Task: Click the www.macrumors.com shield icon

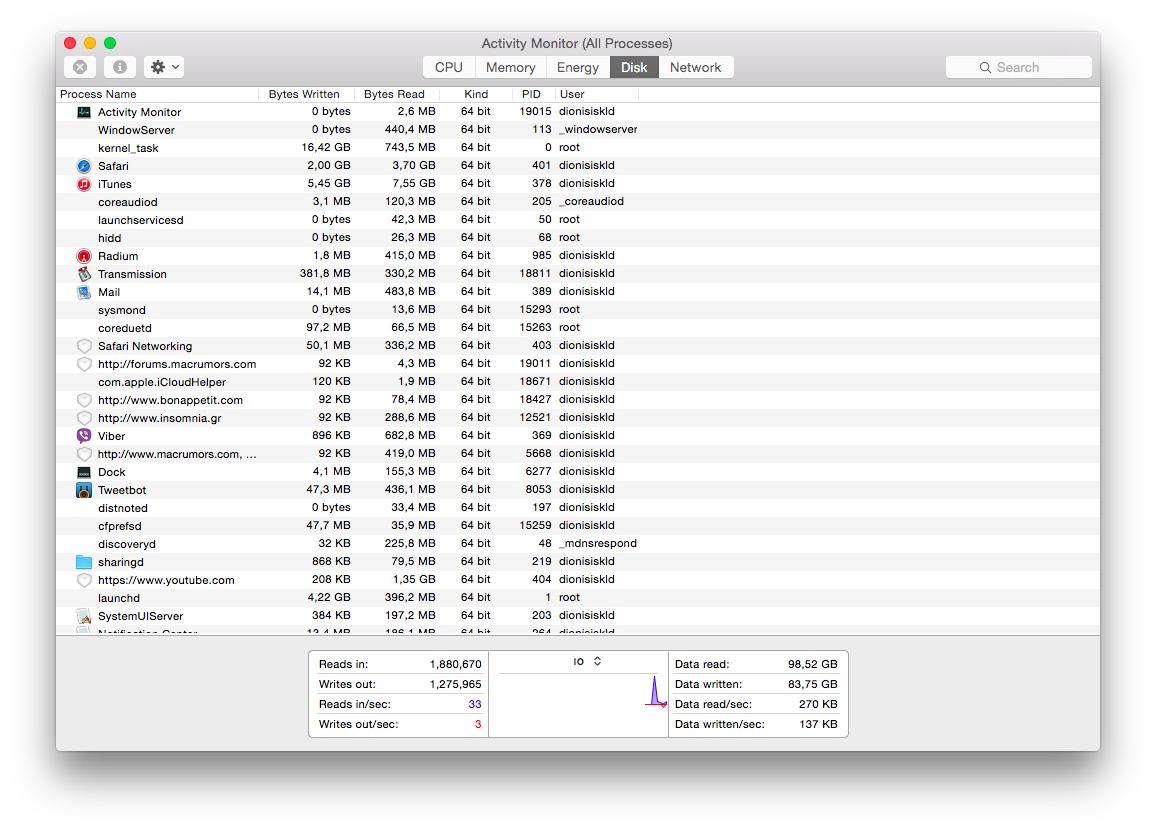Action: coord(84,454)
